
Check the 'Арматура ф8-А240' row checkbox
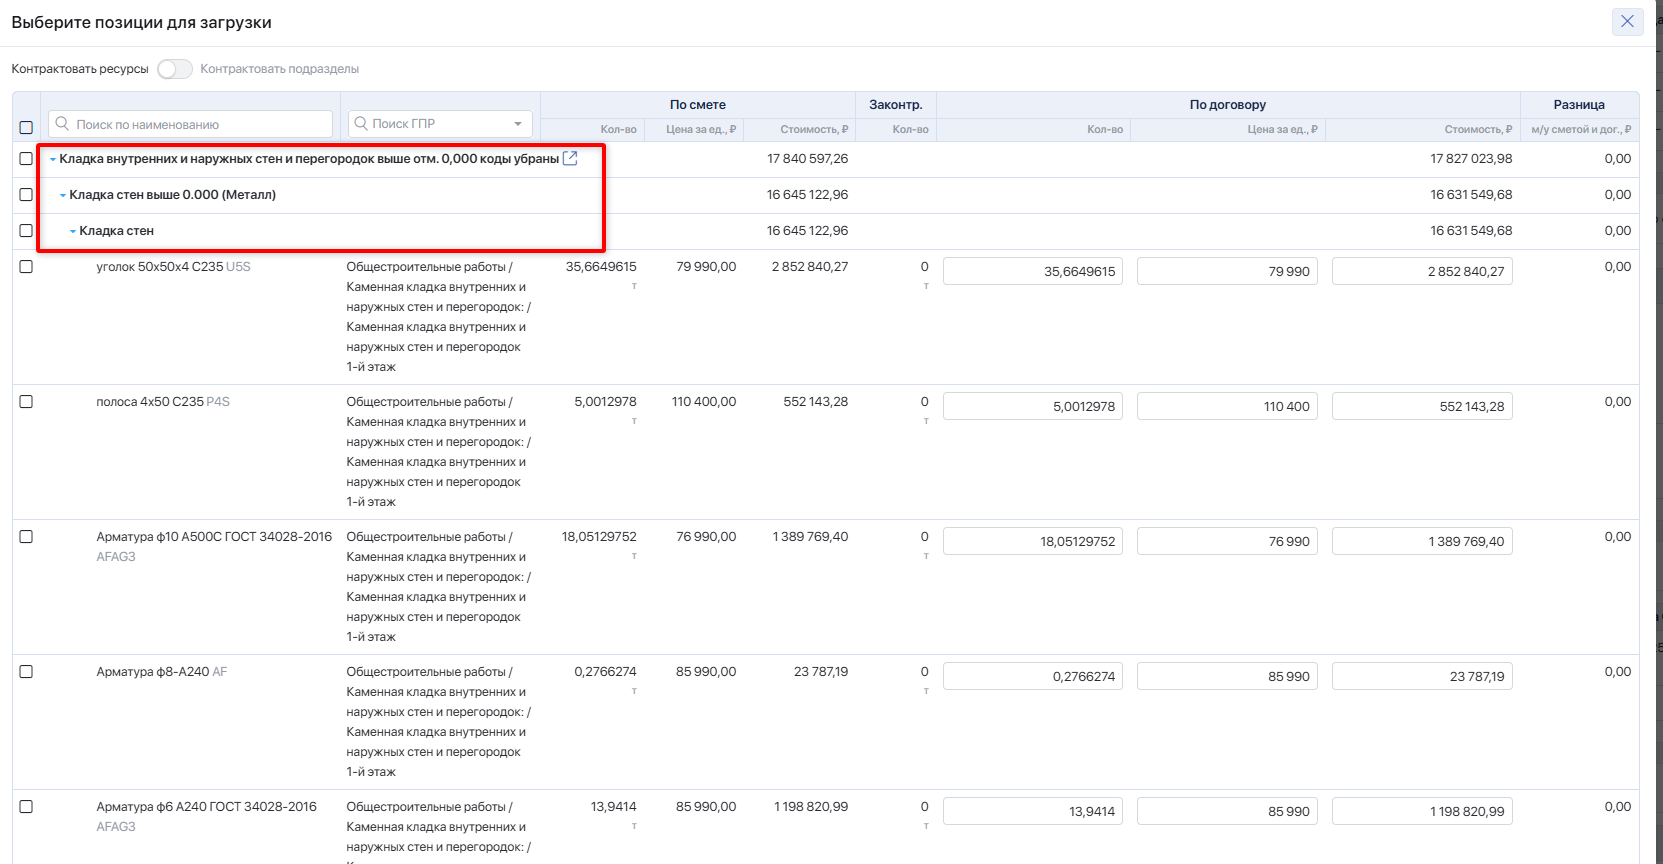tap(26, 672)
